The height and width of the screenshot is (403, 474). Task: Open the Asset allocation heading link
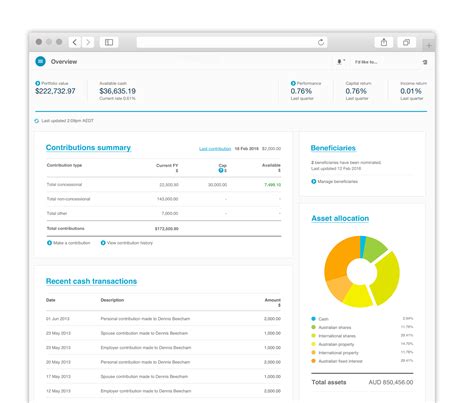pyautogui.click(x=340, y=218)
